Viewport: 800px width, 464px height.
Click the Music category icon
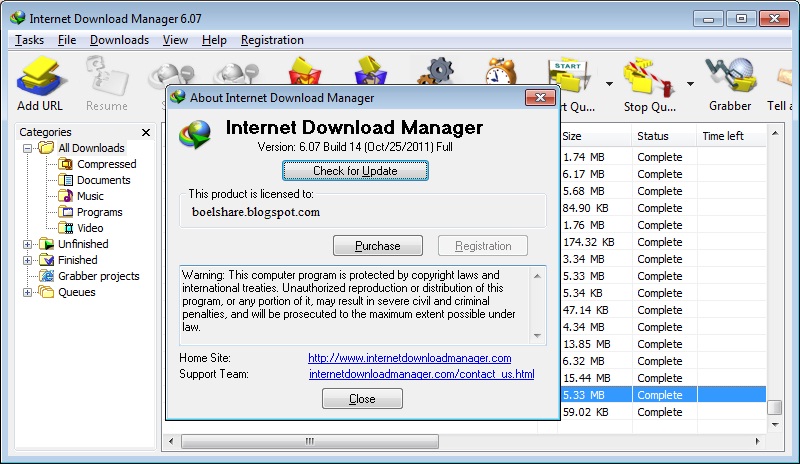tap(65, 196)
